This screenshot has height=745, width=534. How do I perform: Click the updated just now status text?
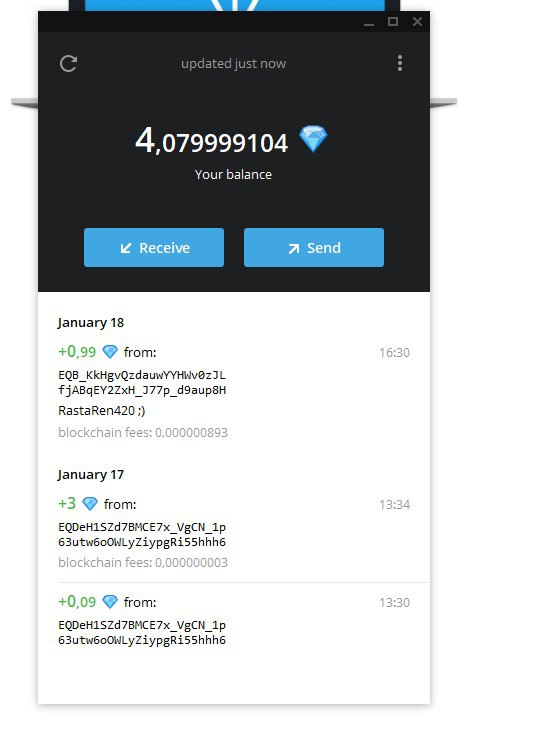(x=233, y=64)
